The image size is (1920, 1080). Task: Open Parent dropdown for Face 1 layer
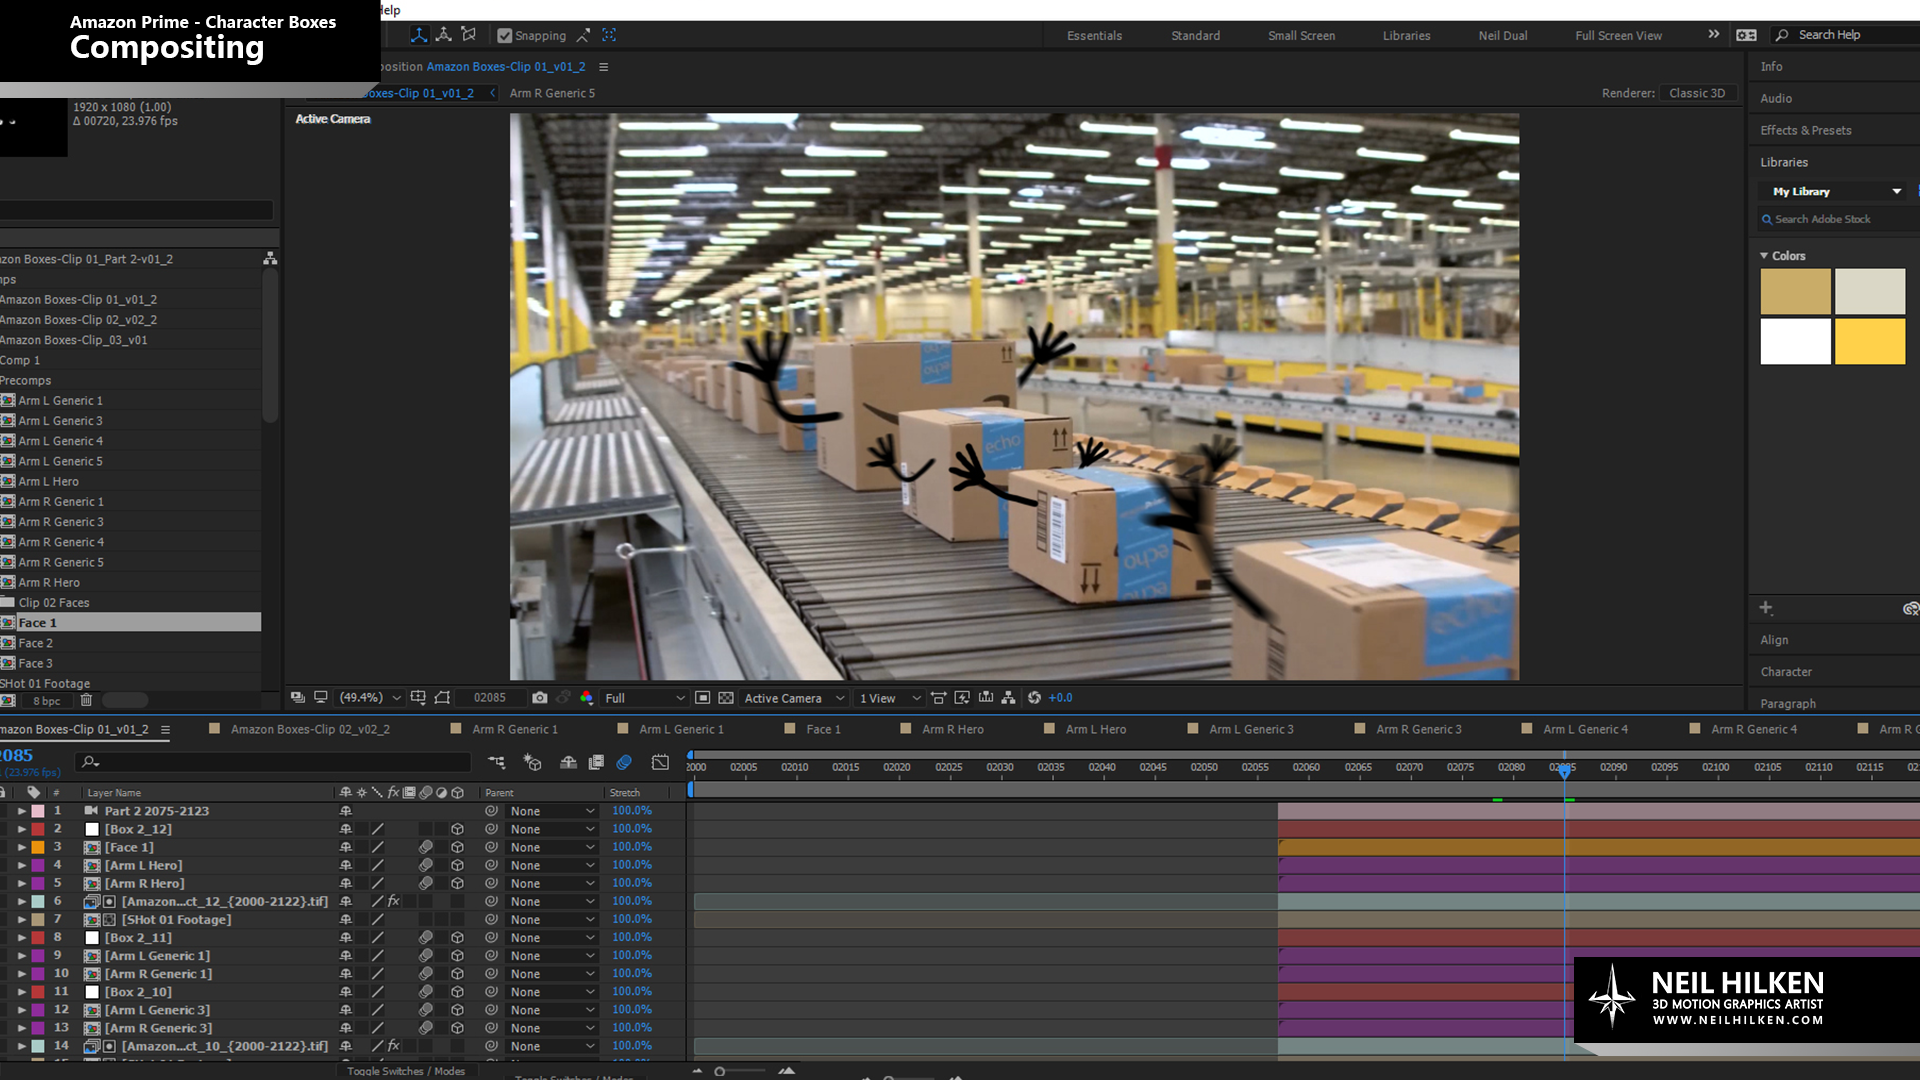(552, 847)
